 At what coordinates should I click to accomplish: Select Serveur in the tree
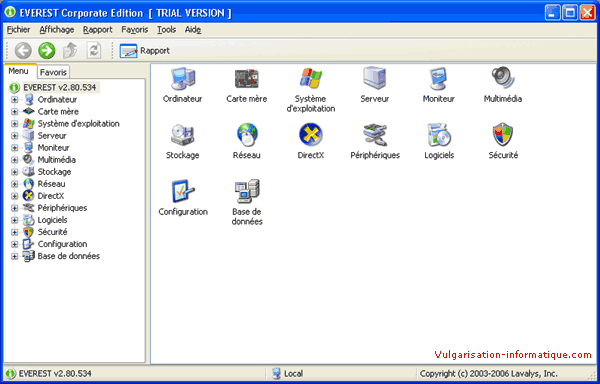[52, 136]
